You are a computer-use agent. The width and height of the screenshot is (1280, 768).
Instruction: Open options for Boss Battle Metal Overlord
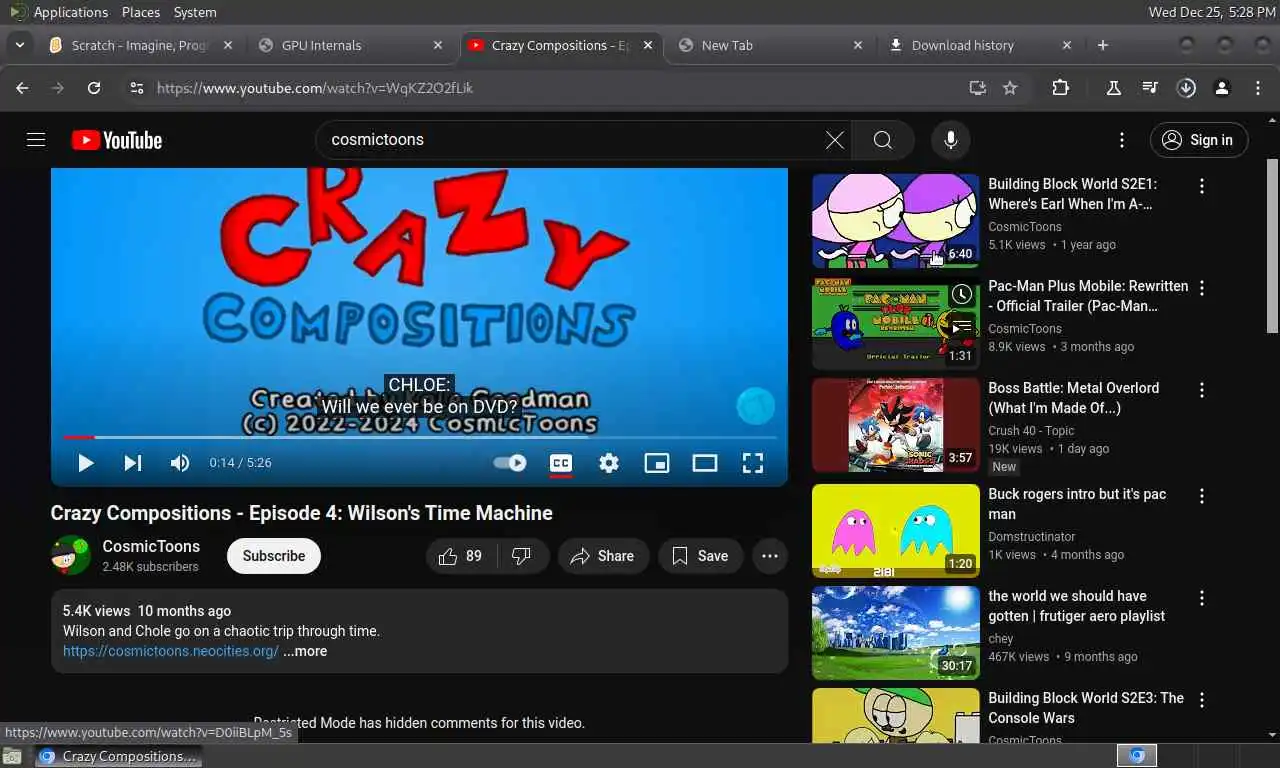pos(1202,390)
